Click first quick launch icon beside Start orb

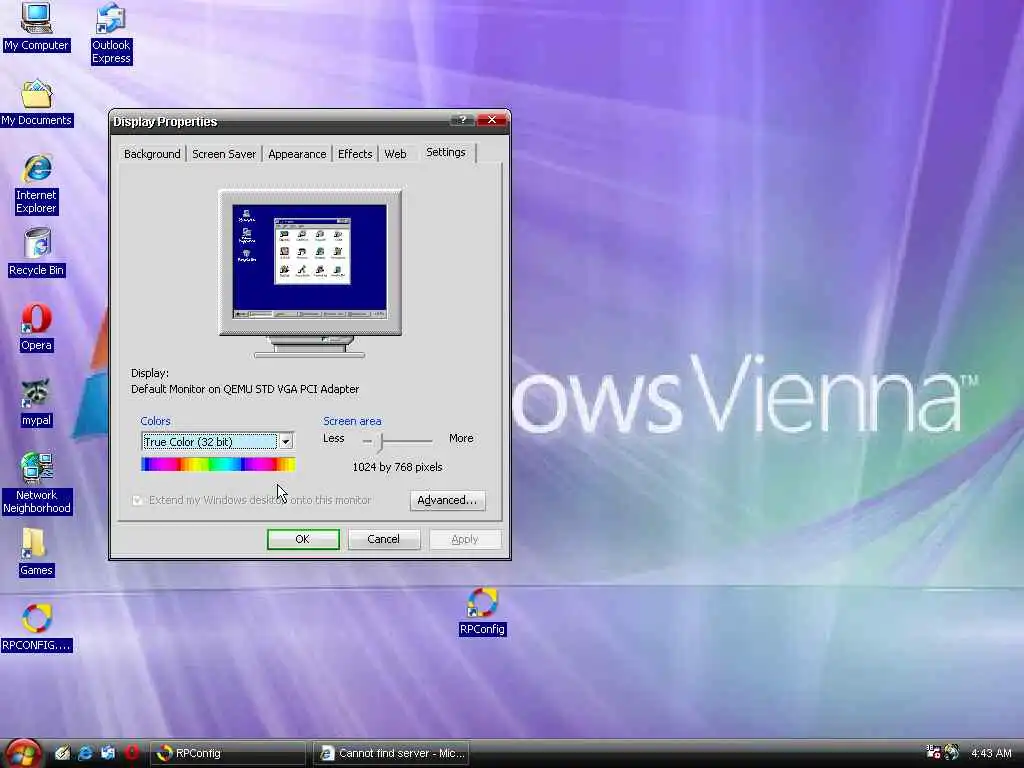pyautogui.click(x=63, y=753)
